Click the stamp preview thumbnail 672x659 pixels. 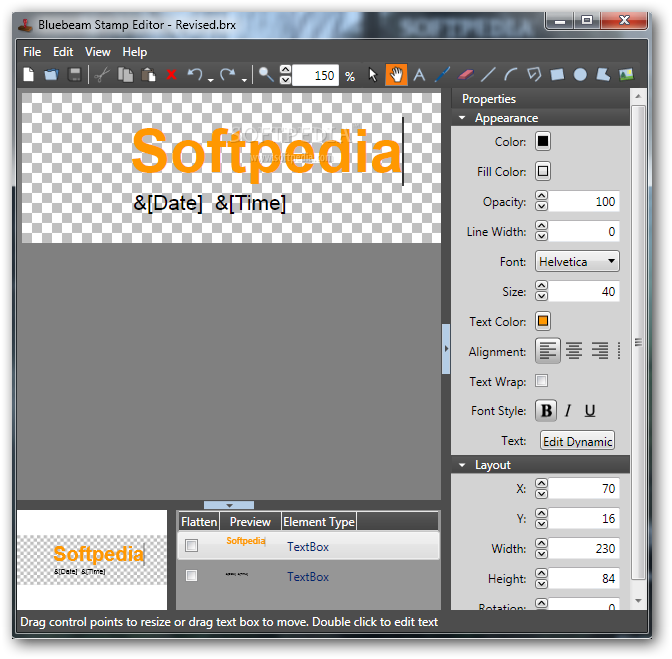pos(92,560)
